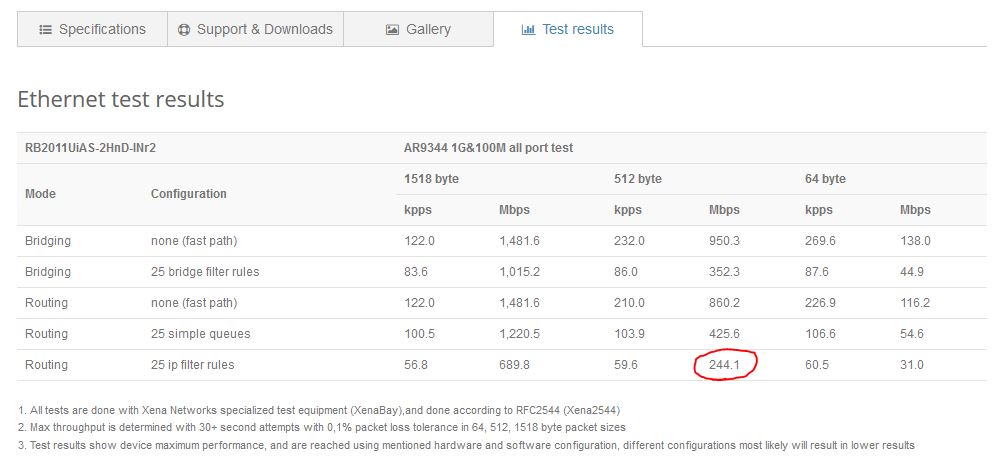Click 'kpps' subheader under 512 byte

tap(628, 210)
